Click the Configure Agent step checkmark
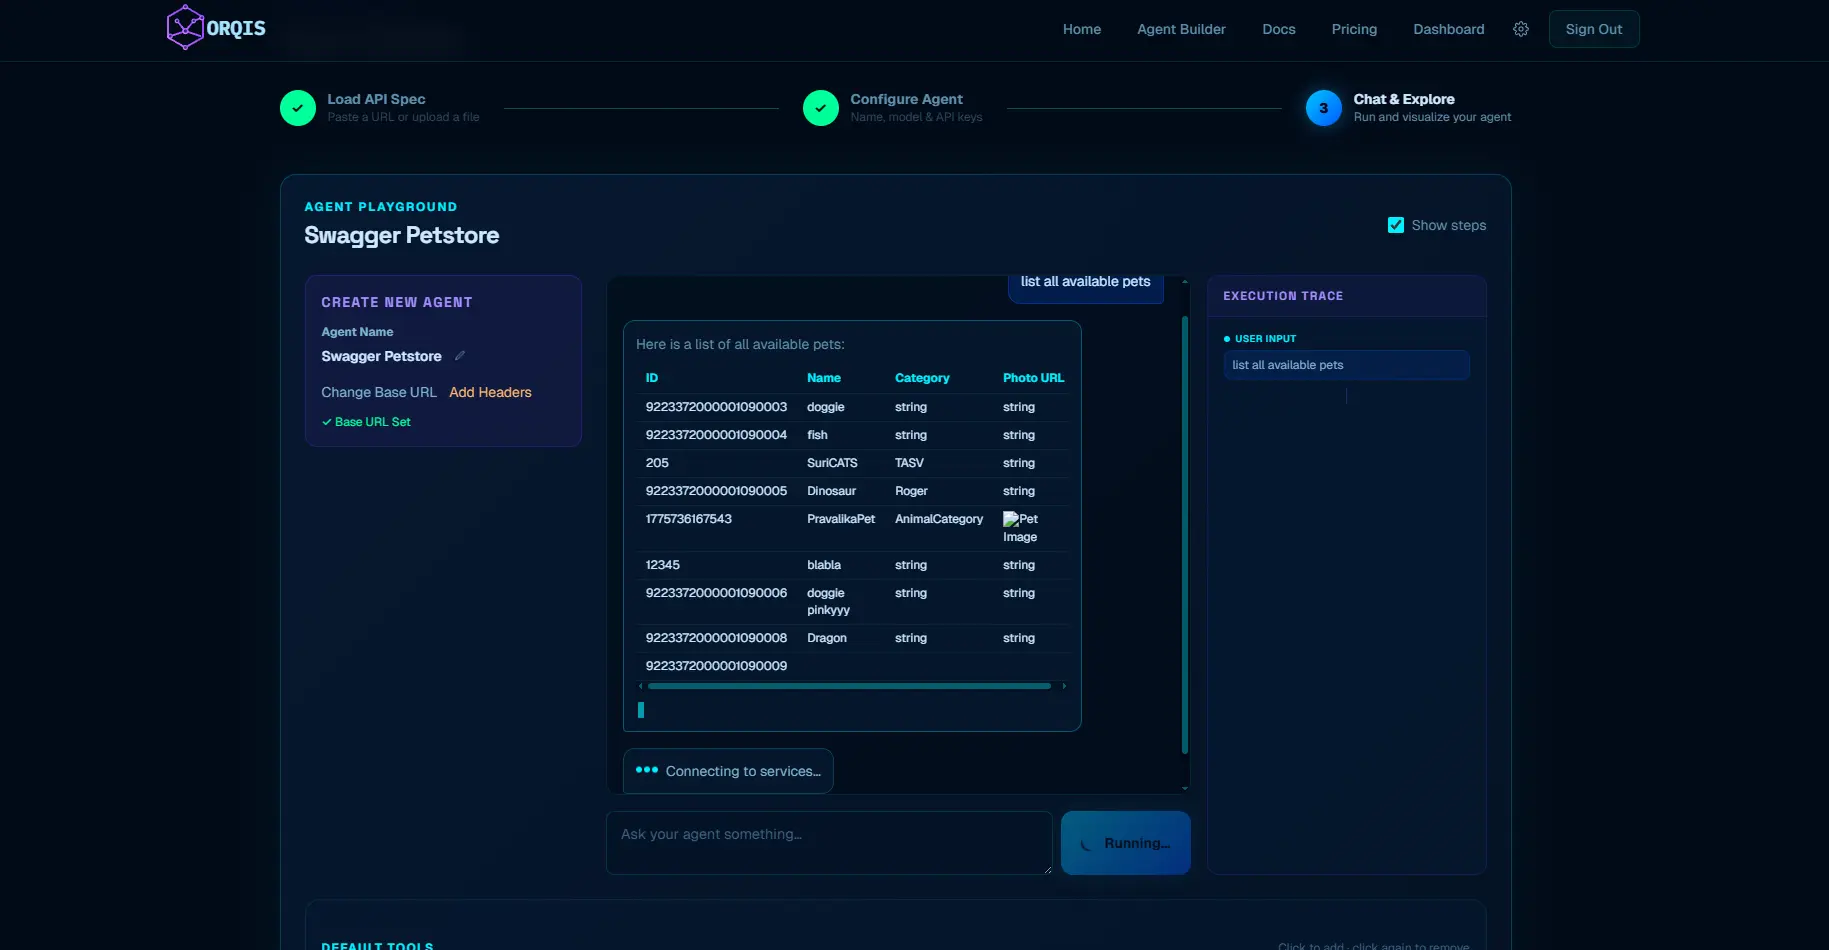The width and height of the screenshot is (1829, 950). point(821,108)
